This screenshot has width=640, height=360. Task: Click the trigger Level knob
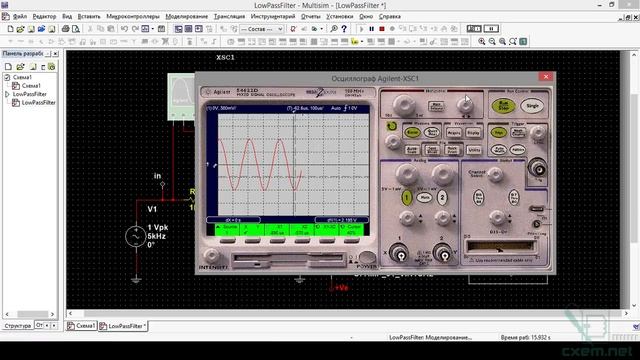pos(538,132)
